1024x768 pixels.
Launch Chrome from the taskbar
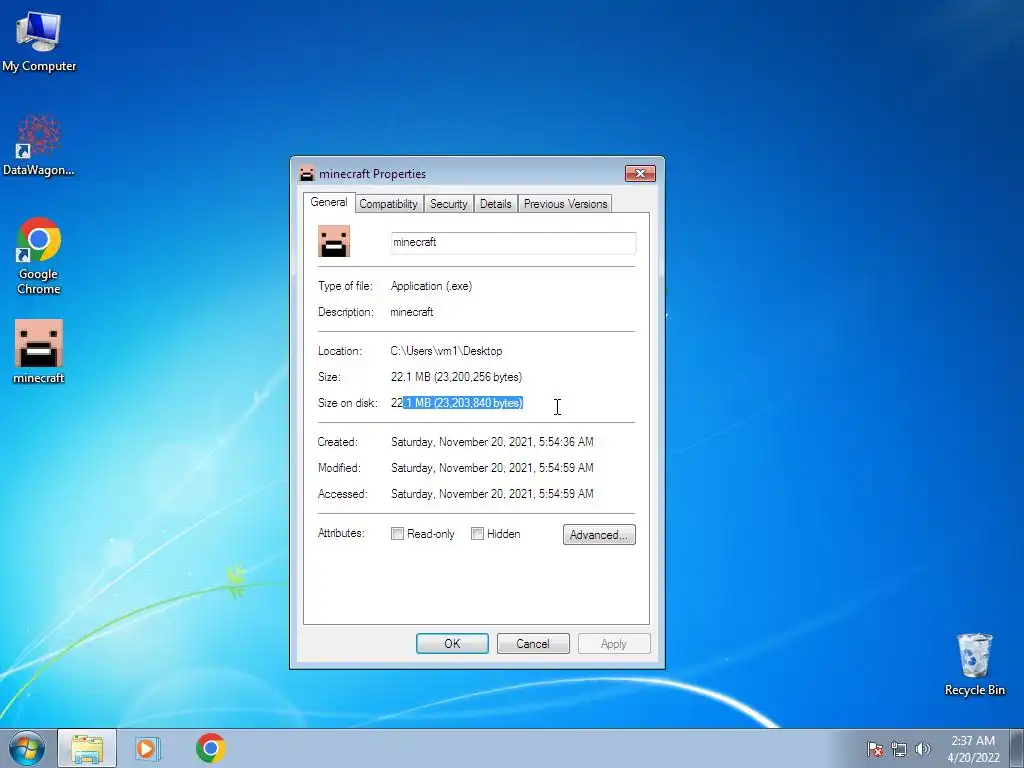tap(210, 748)
